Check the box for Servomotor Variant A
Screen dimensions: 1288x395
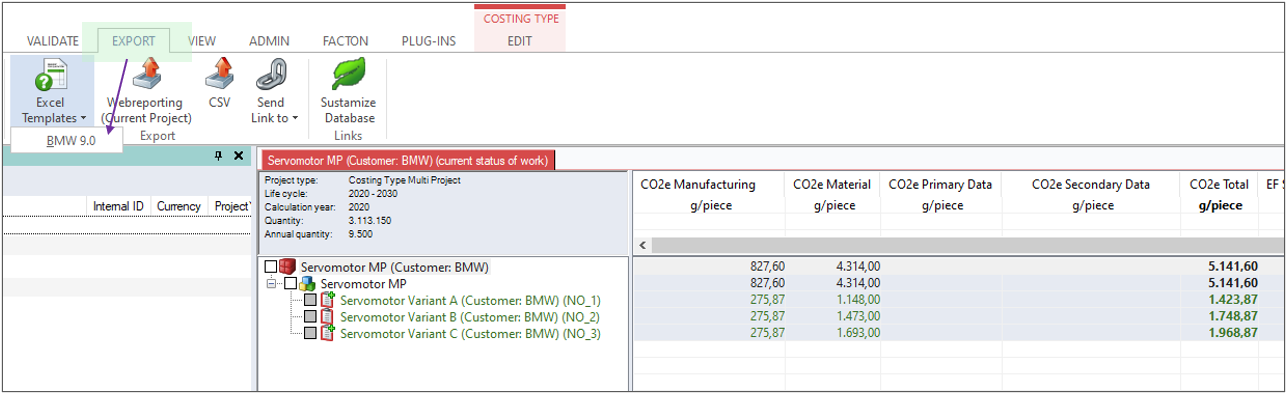point(310,300)
